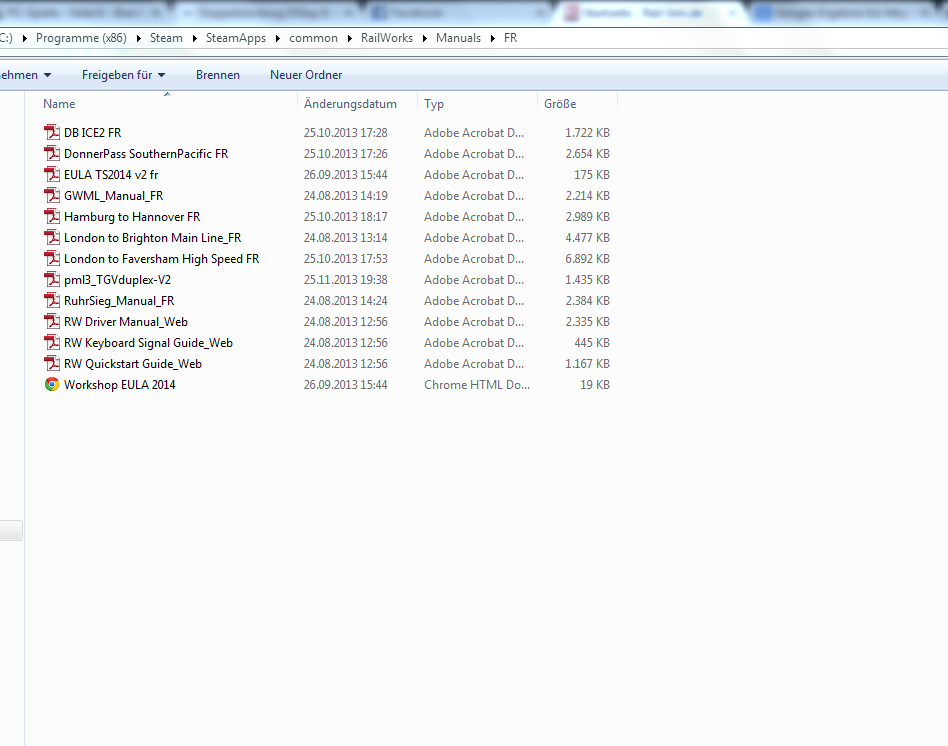This screenshot has width=948, height=746.
Task: Select the pml3_TGVduplex-V2 PDF icon
Action: click(52, 280)
